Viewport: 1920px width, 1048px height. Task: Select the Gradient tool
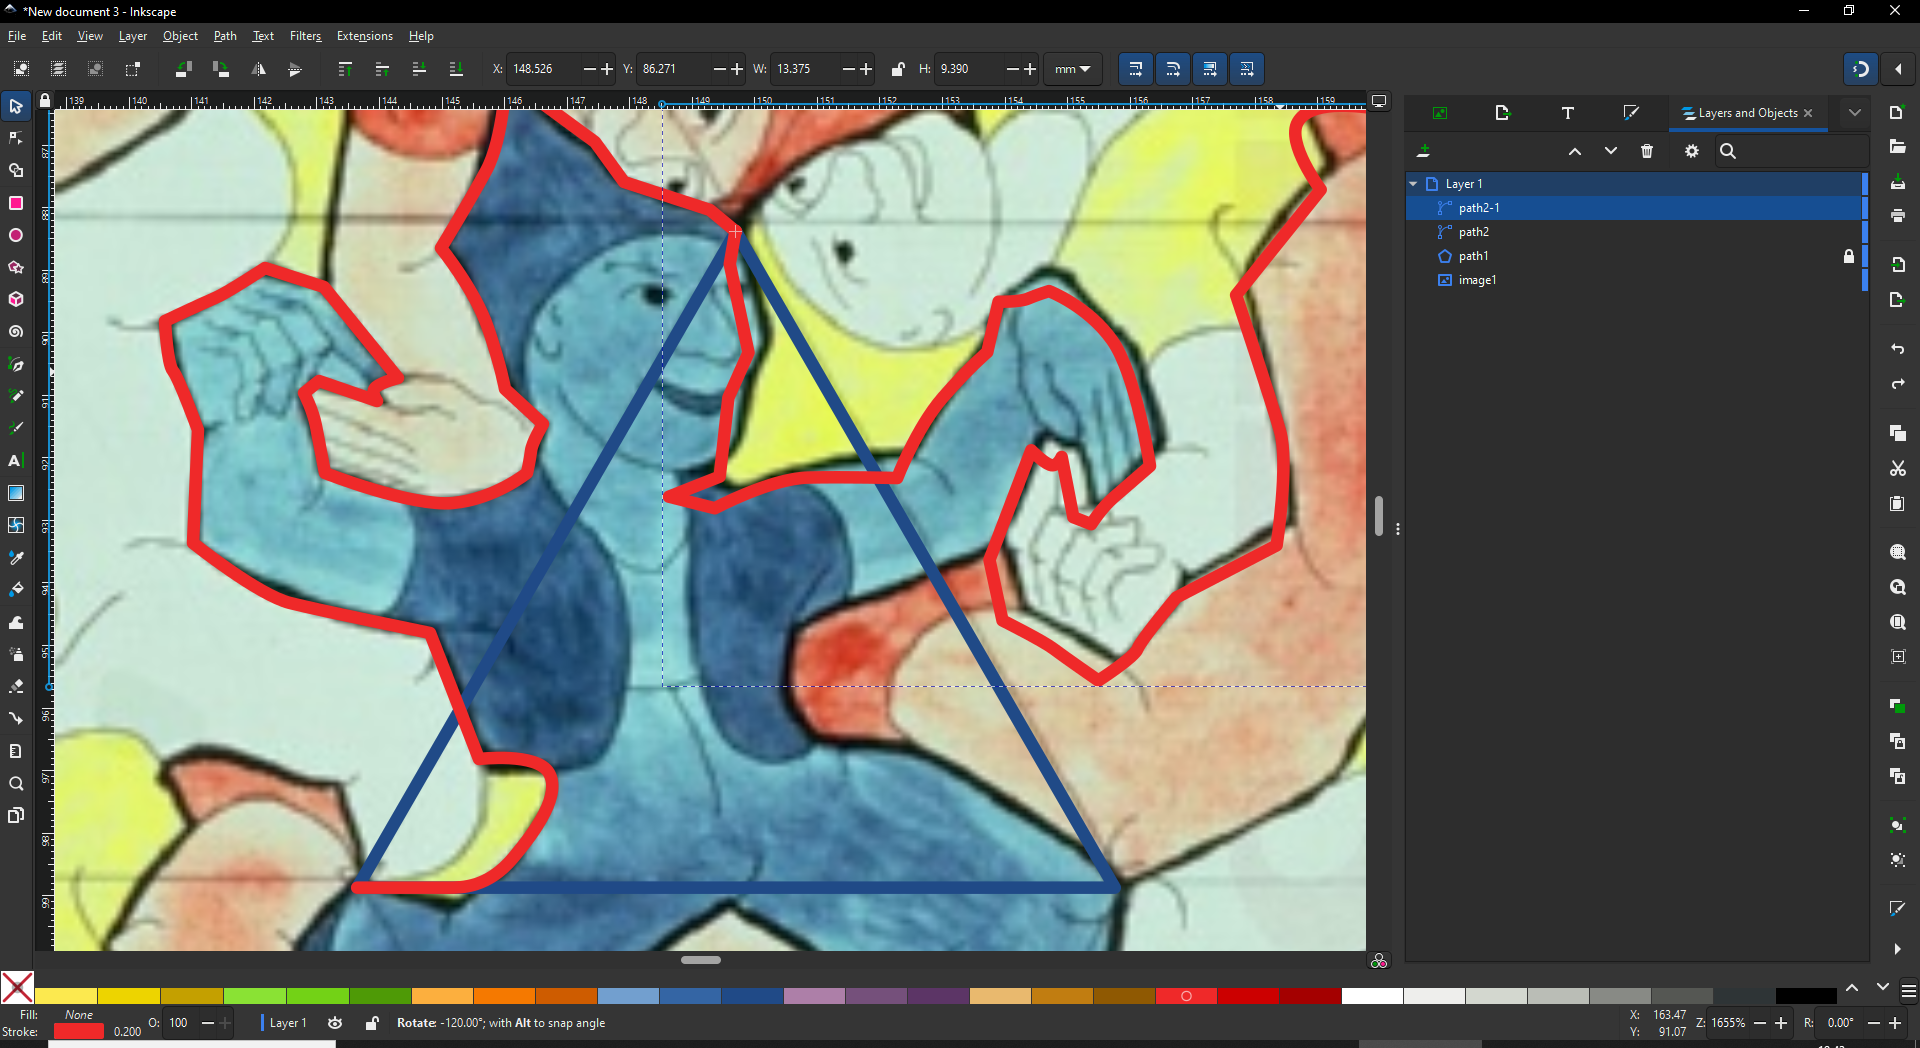click(x=16, y=493)
